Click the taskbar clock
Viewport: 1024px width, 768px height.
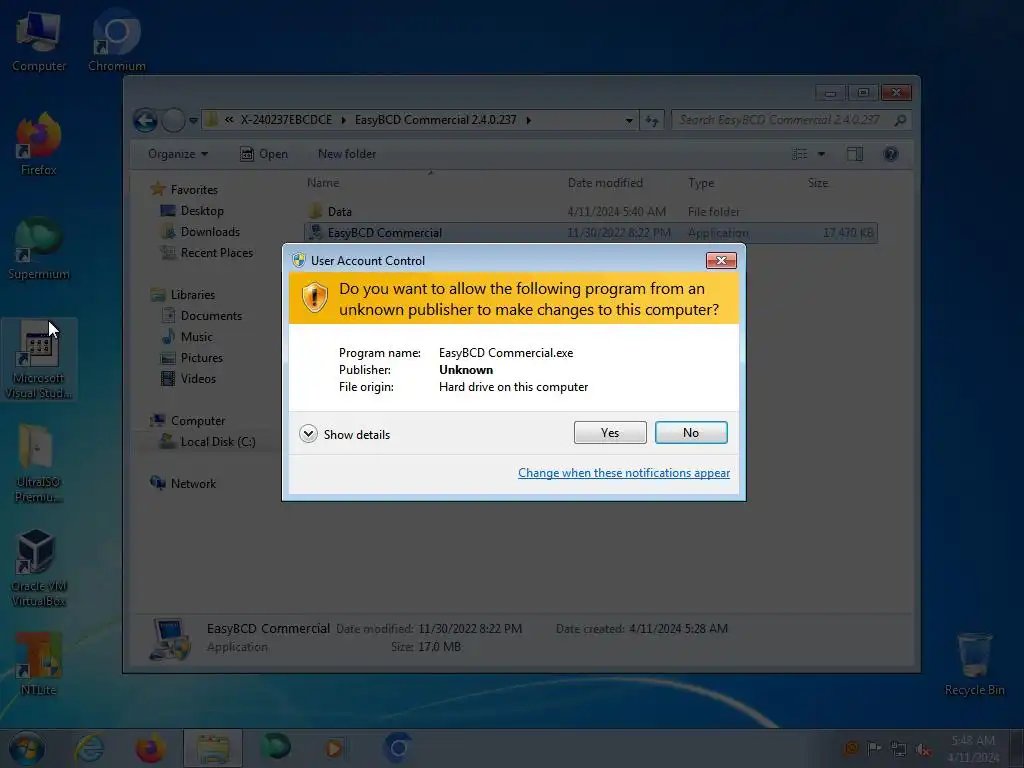click(973, 748)
